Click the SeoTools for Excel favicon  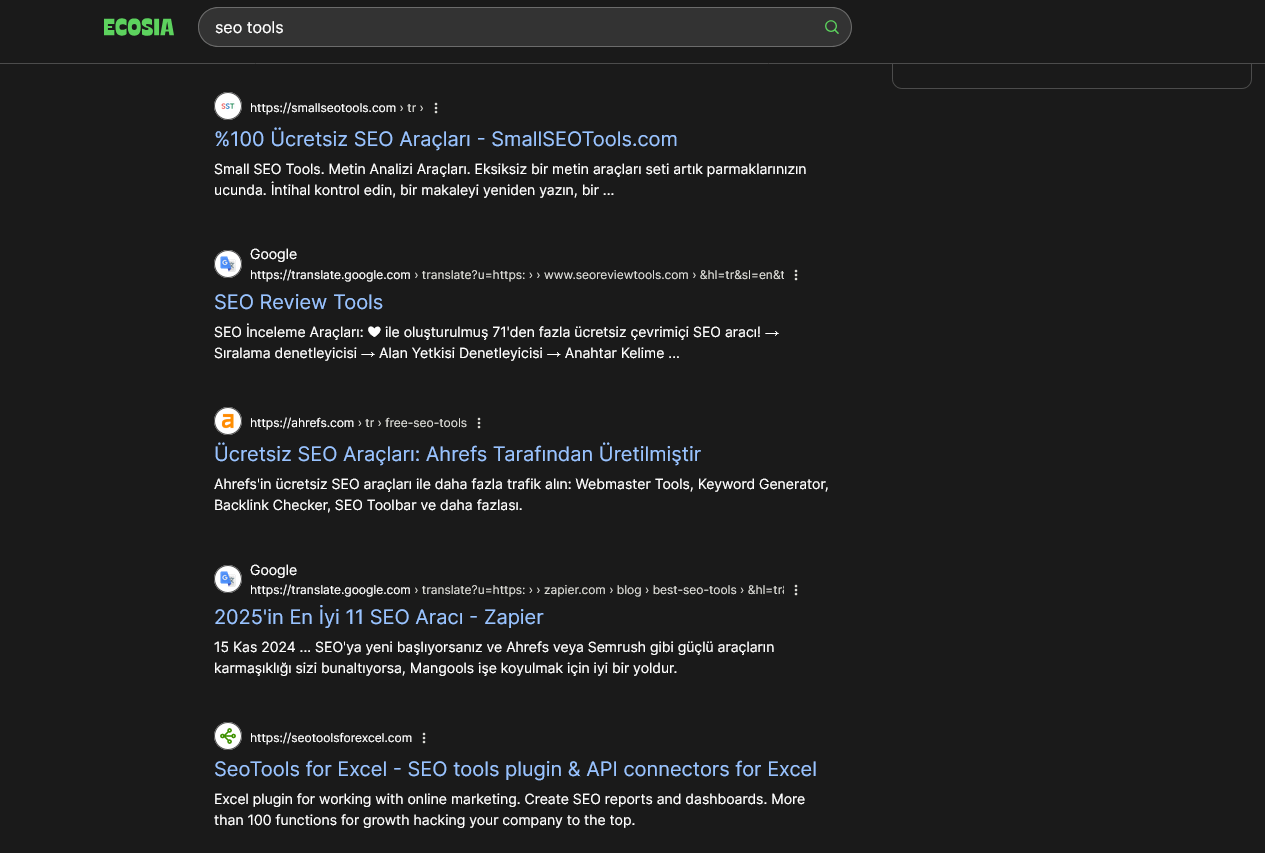(x=228, y=737)
